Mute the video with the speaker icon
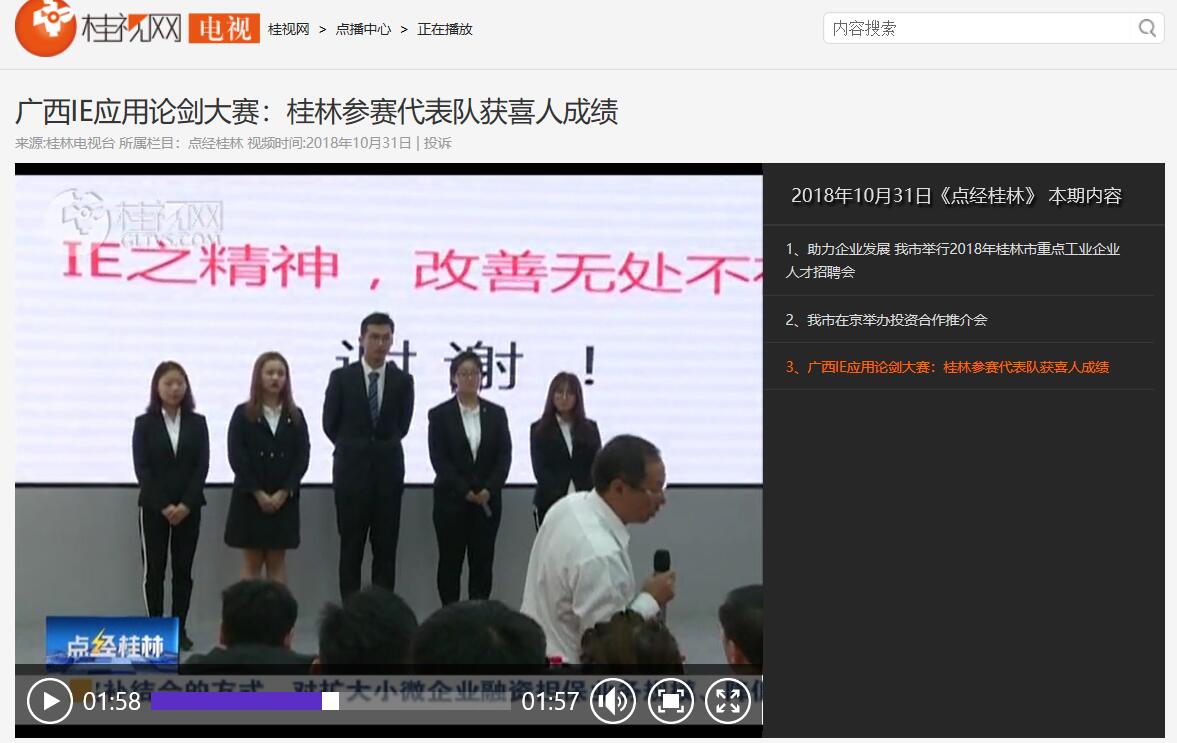The image size is (1177, 743). coord(612,701)
